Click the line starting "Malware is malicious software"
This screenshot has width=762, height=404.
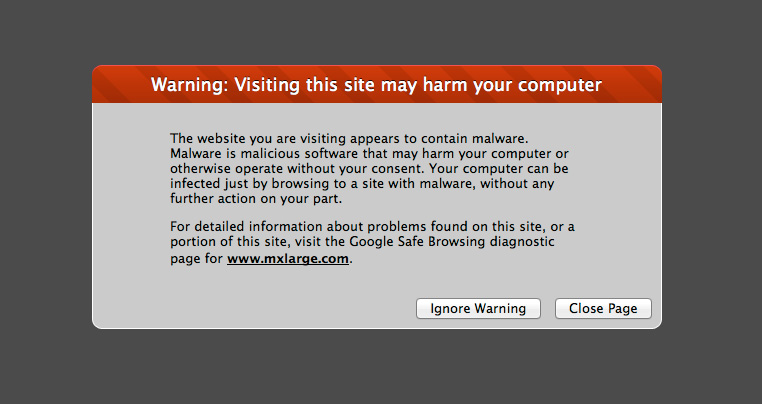click(x=369, y=154)
